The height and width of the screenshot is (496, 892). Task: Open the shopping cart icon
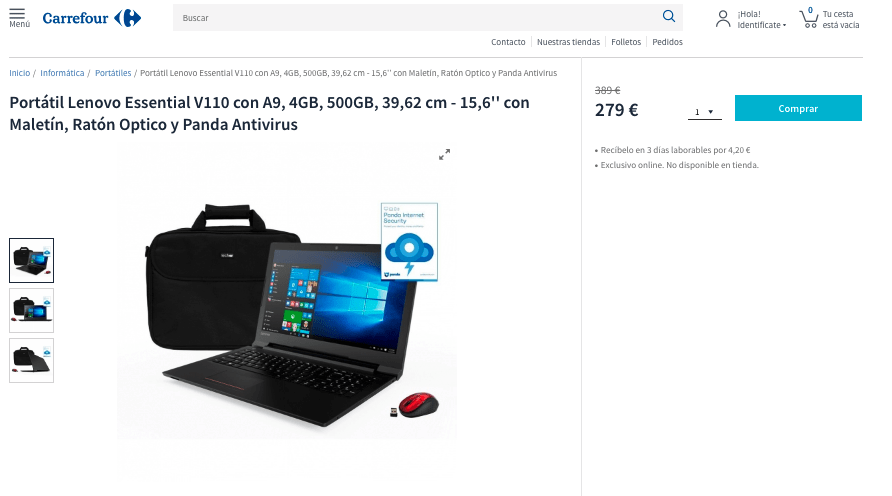[x=808, y=18]
